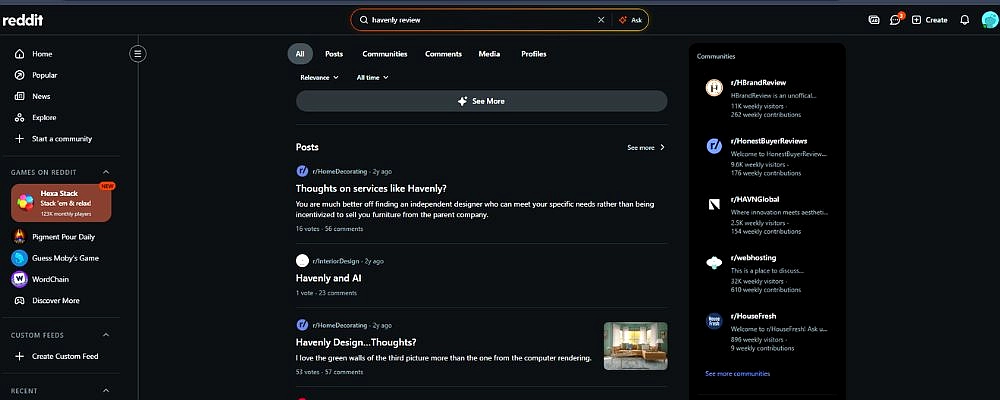Open the Reddit logo home link

(x=23, y=20)
